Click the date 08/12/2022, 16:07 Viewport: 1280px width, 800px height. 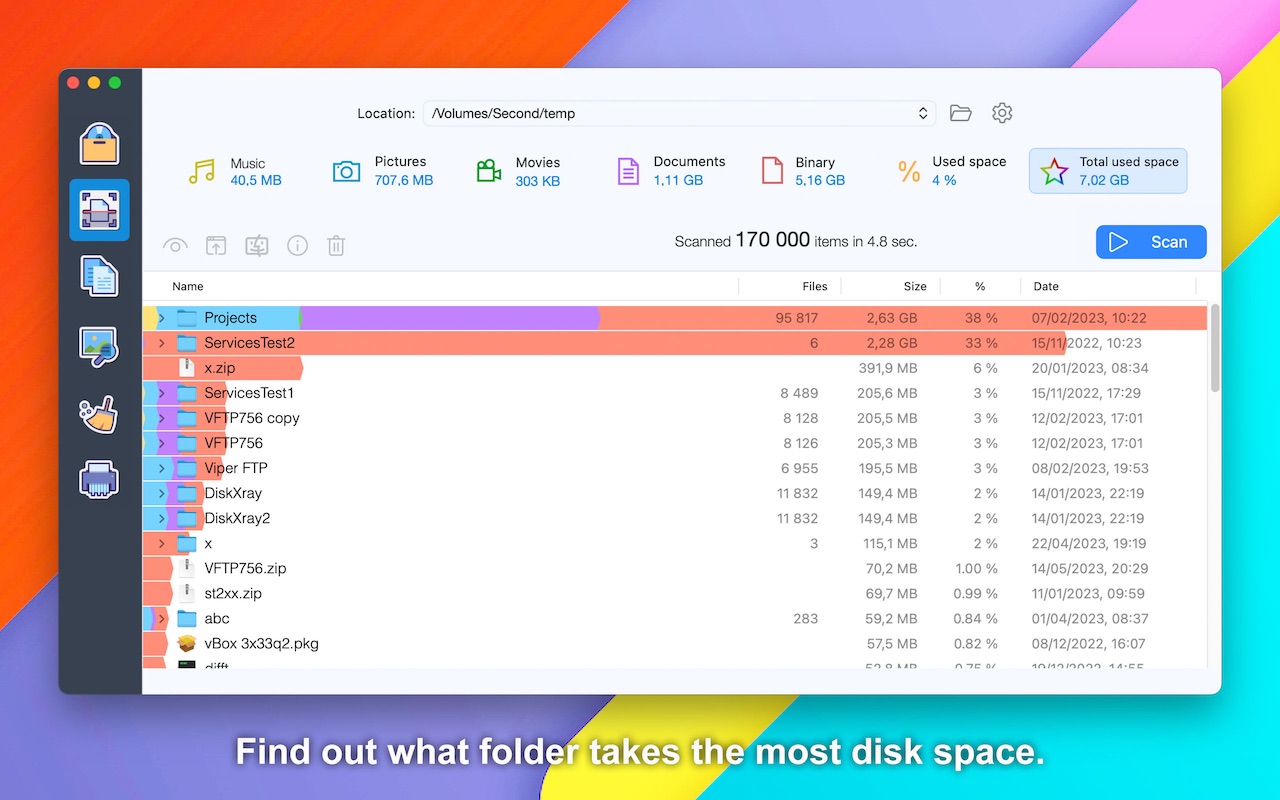point(1089,643)
